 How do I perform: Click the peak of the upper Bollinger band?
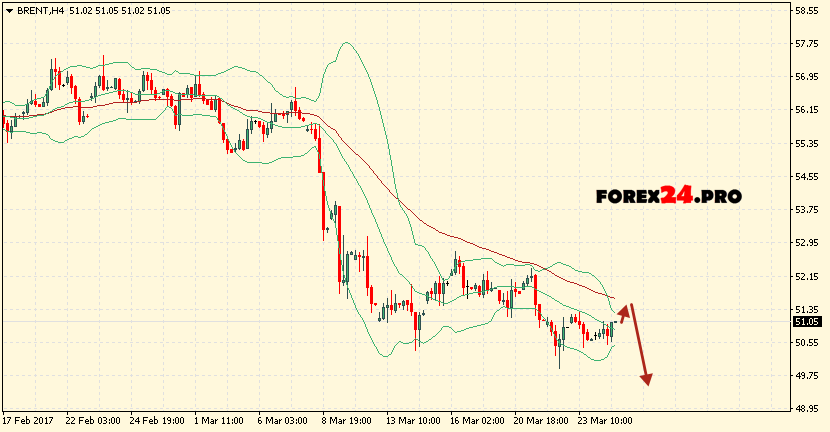(x=347, y=44)
